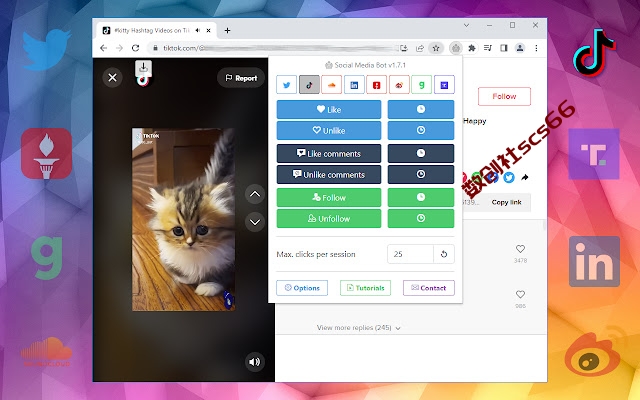
Task: Go forward with the browser forward arrow
Action: pyautogui.click(x=119, y=48)
